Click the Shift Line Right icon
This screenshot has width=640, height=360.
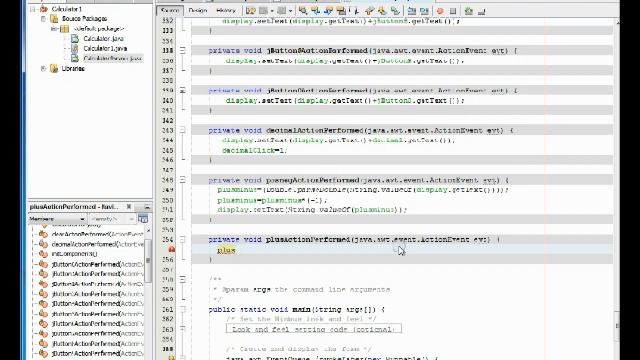[x=424, y=11]
